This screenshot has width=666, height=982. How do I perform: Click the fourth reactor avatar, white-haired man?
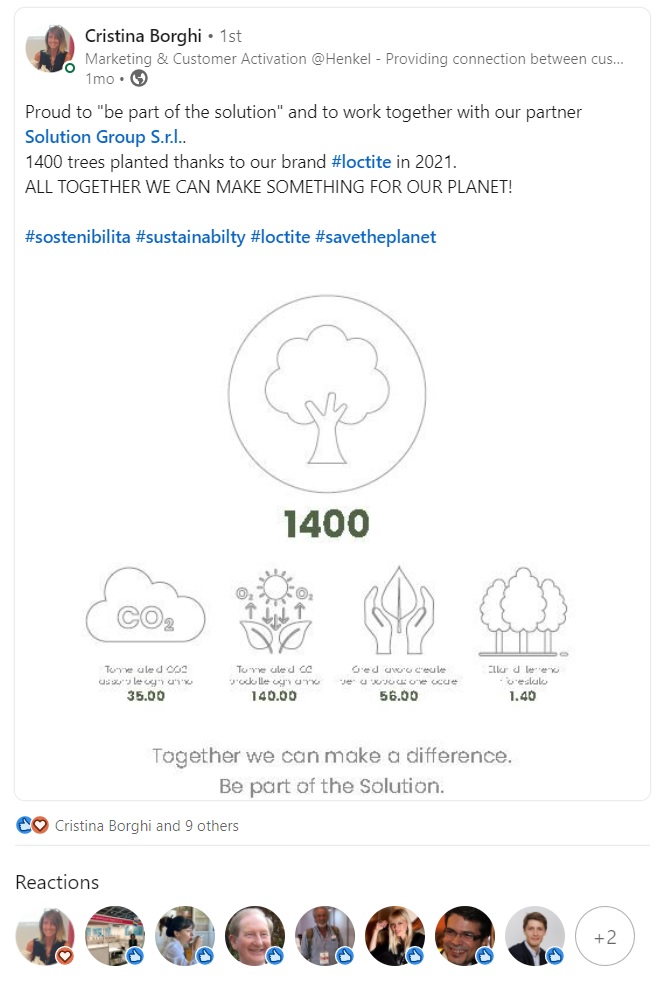255,936
